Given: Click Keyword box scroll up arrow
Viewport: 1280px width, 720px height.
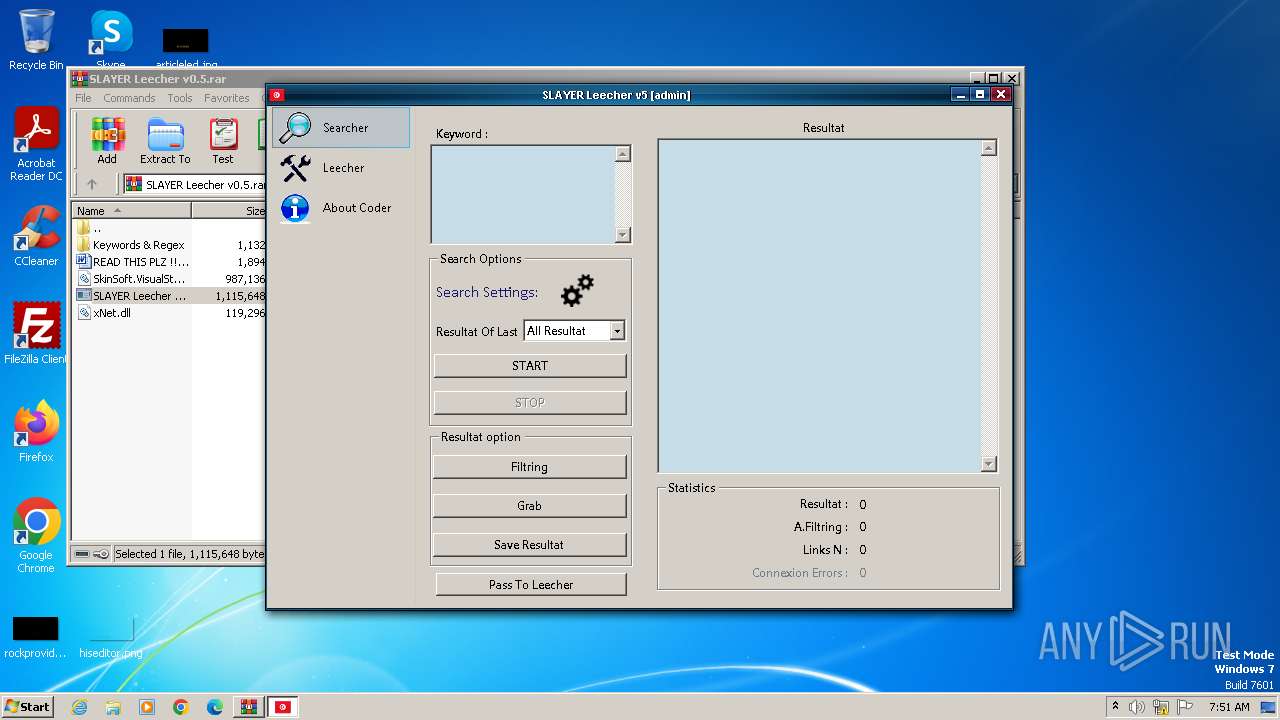Looking at the screenshot, I should (x=623, y=154).
